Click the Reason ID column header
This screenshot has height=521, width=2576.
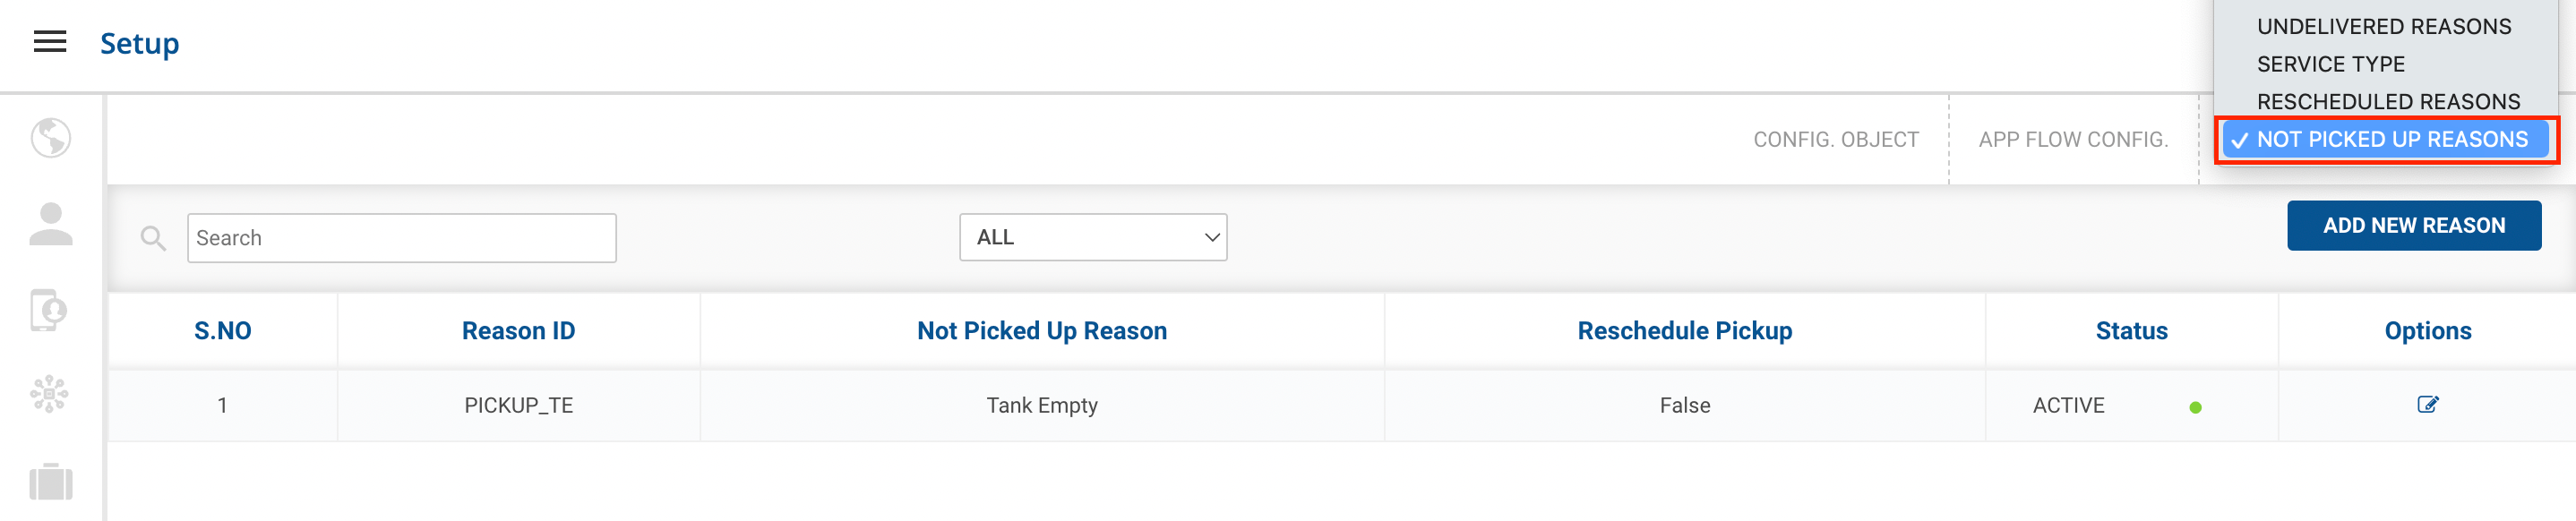518,331
